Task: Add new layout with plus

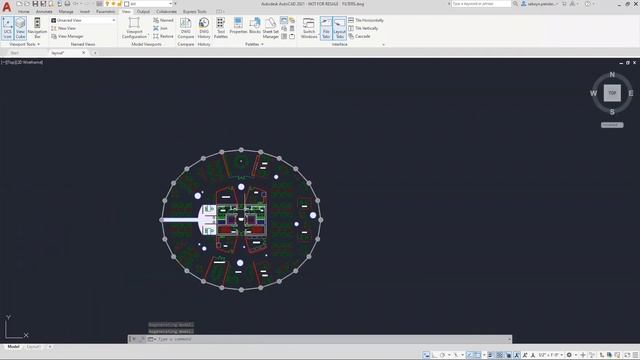Action: click(50, 347)
